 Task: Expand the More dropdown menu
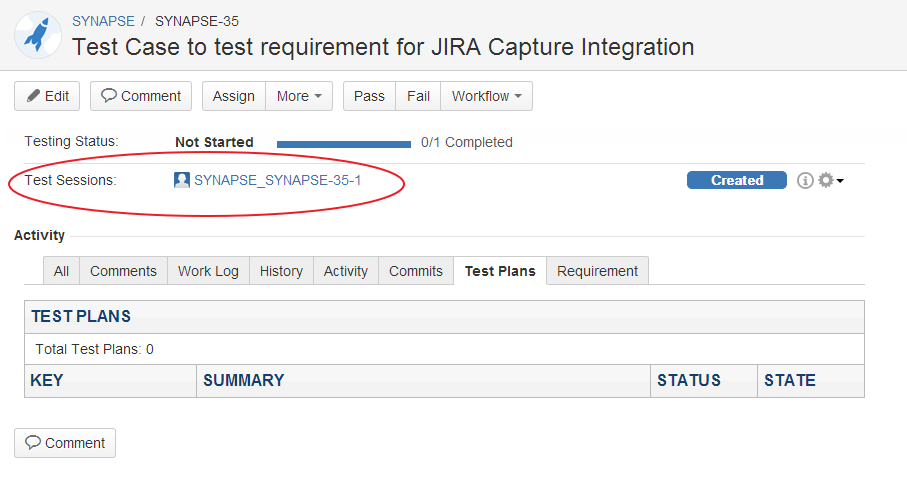click(x=299, y=96)
